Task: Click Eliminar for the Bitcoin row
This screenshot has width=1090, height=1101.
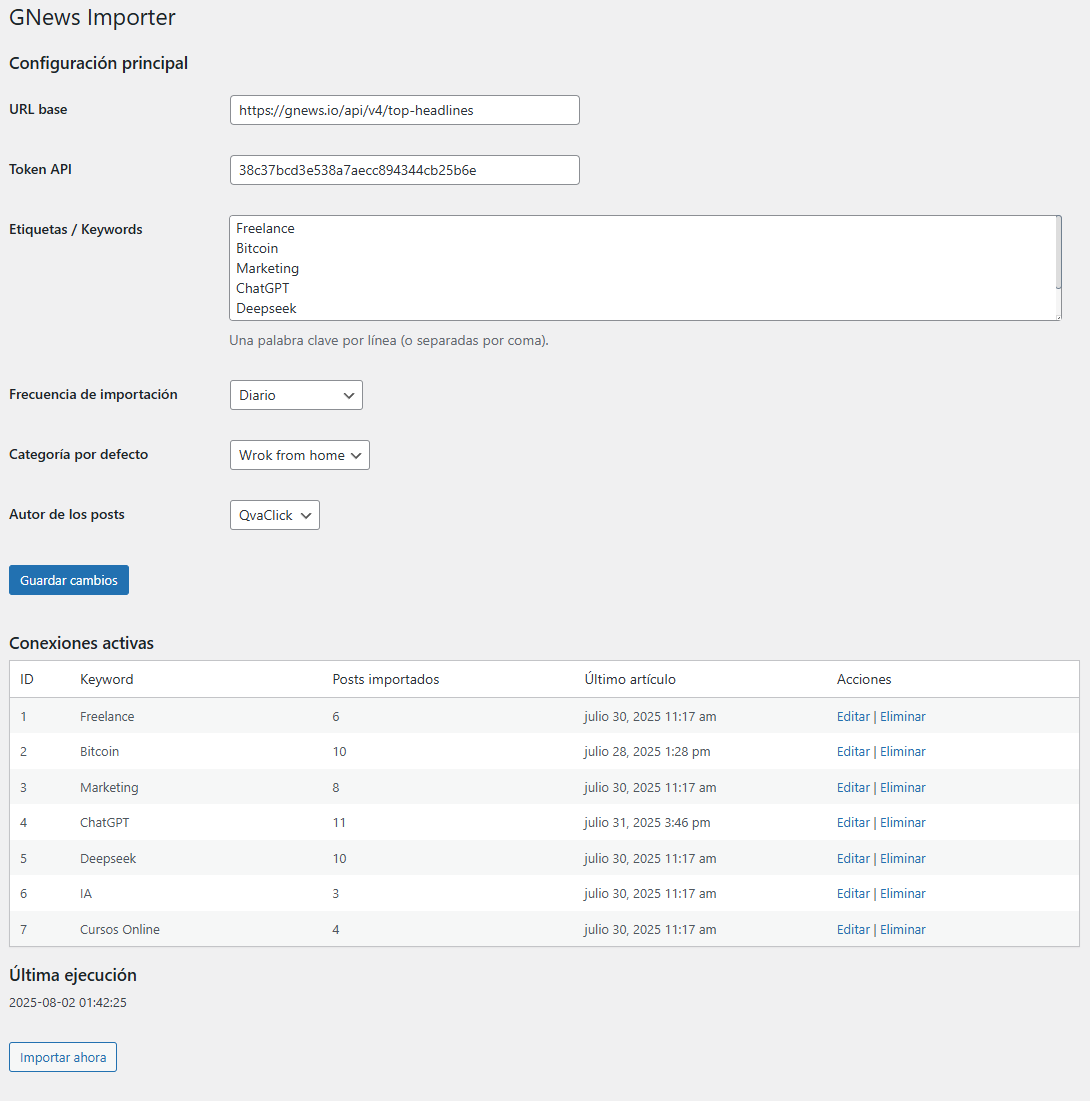Action: pos(902,751)
